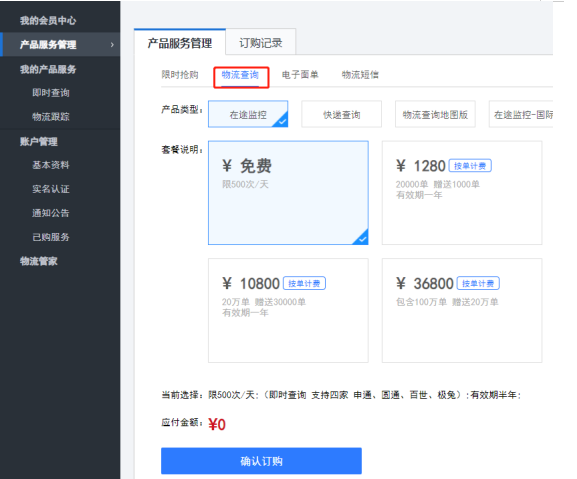
Task: Select the ¥1280 plan card
Action: [462, 192]
